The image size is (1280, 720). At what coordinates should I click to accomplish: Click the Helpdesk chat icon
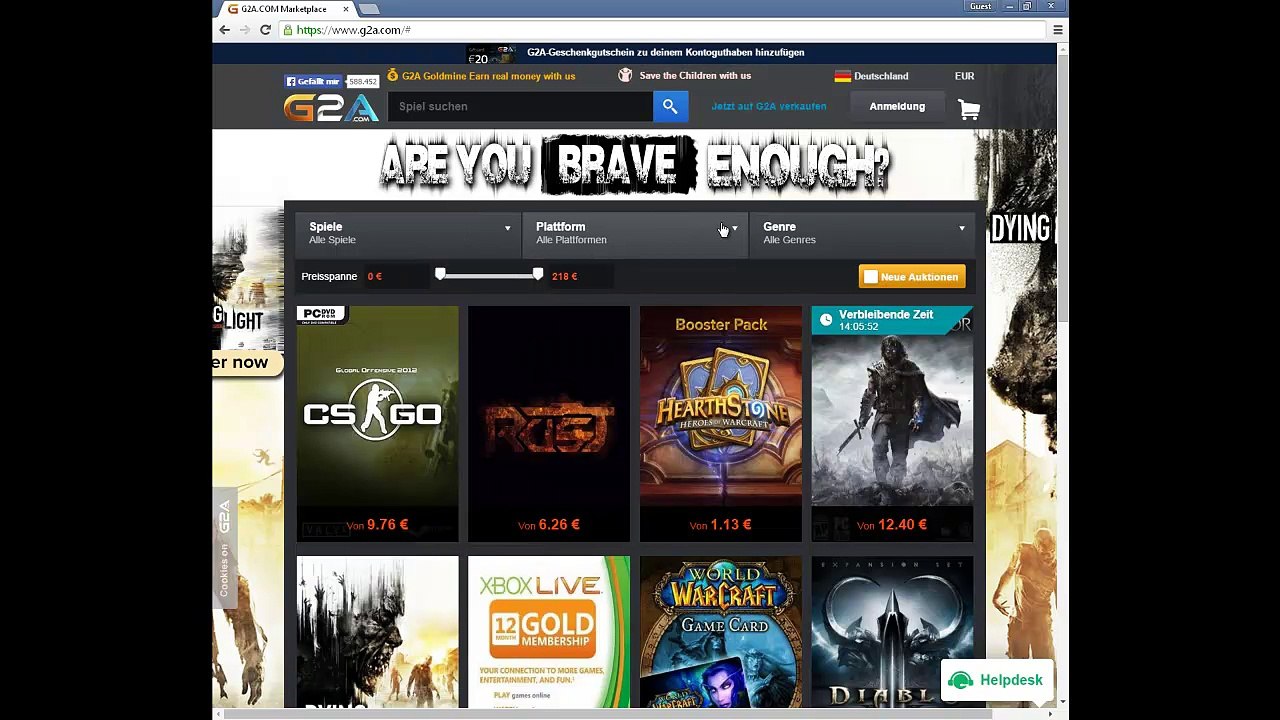coord(961,680)
